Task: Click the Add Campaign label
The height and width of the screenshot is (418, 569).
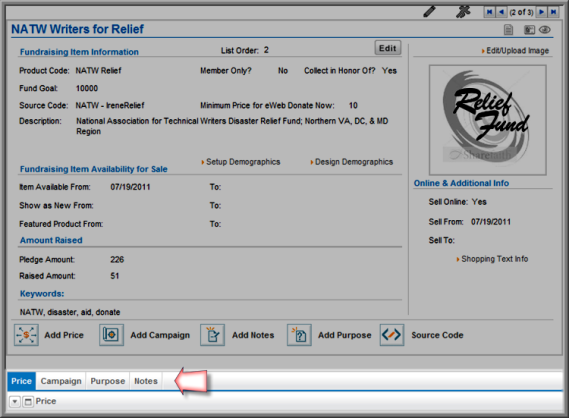Action: (x=160, y=335)
